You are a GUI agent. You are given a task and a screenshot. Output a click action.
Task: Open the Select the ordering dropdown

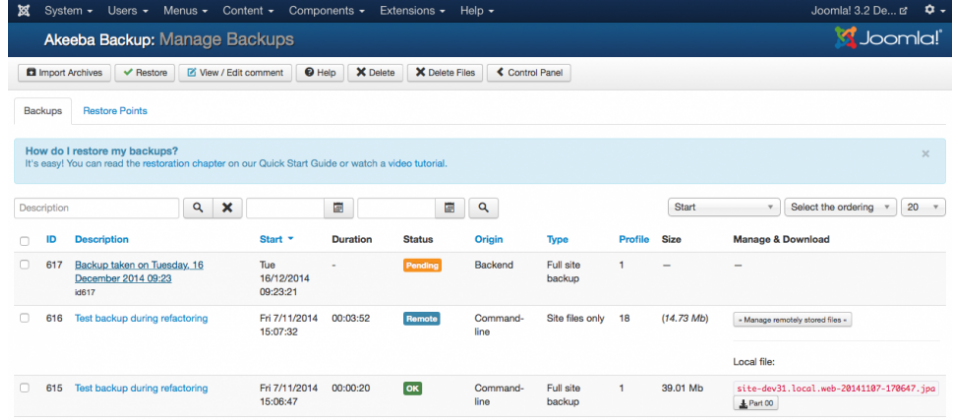840,207
